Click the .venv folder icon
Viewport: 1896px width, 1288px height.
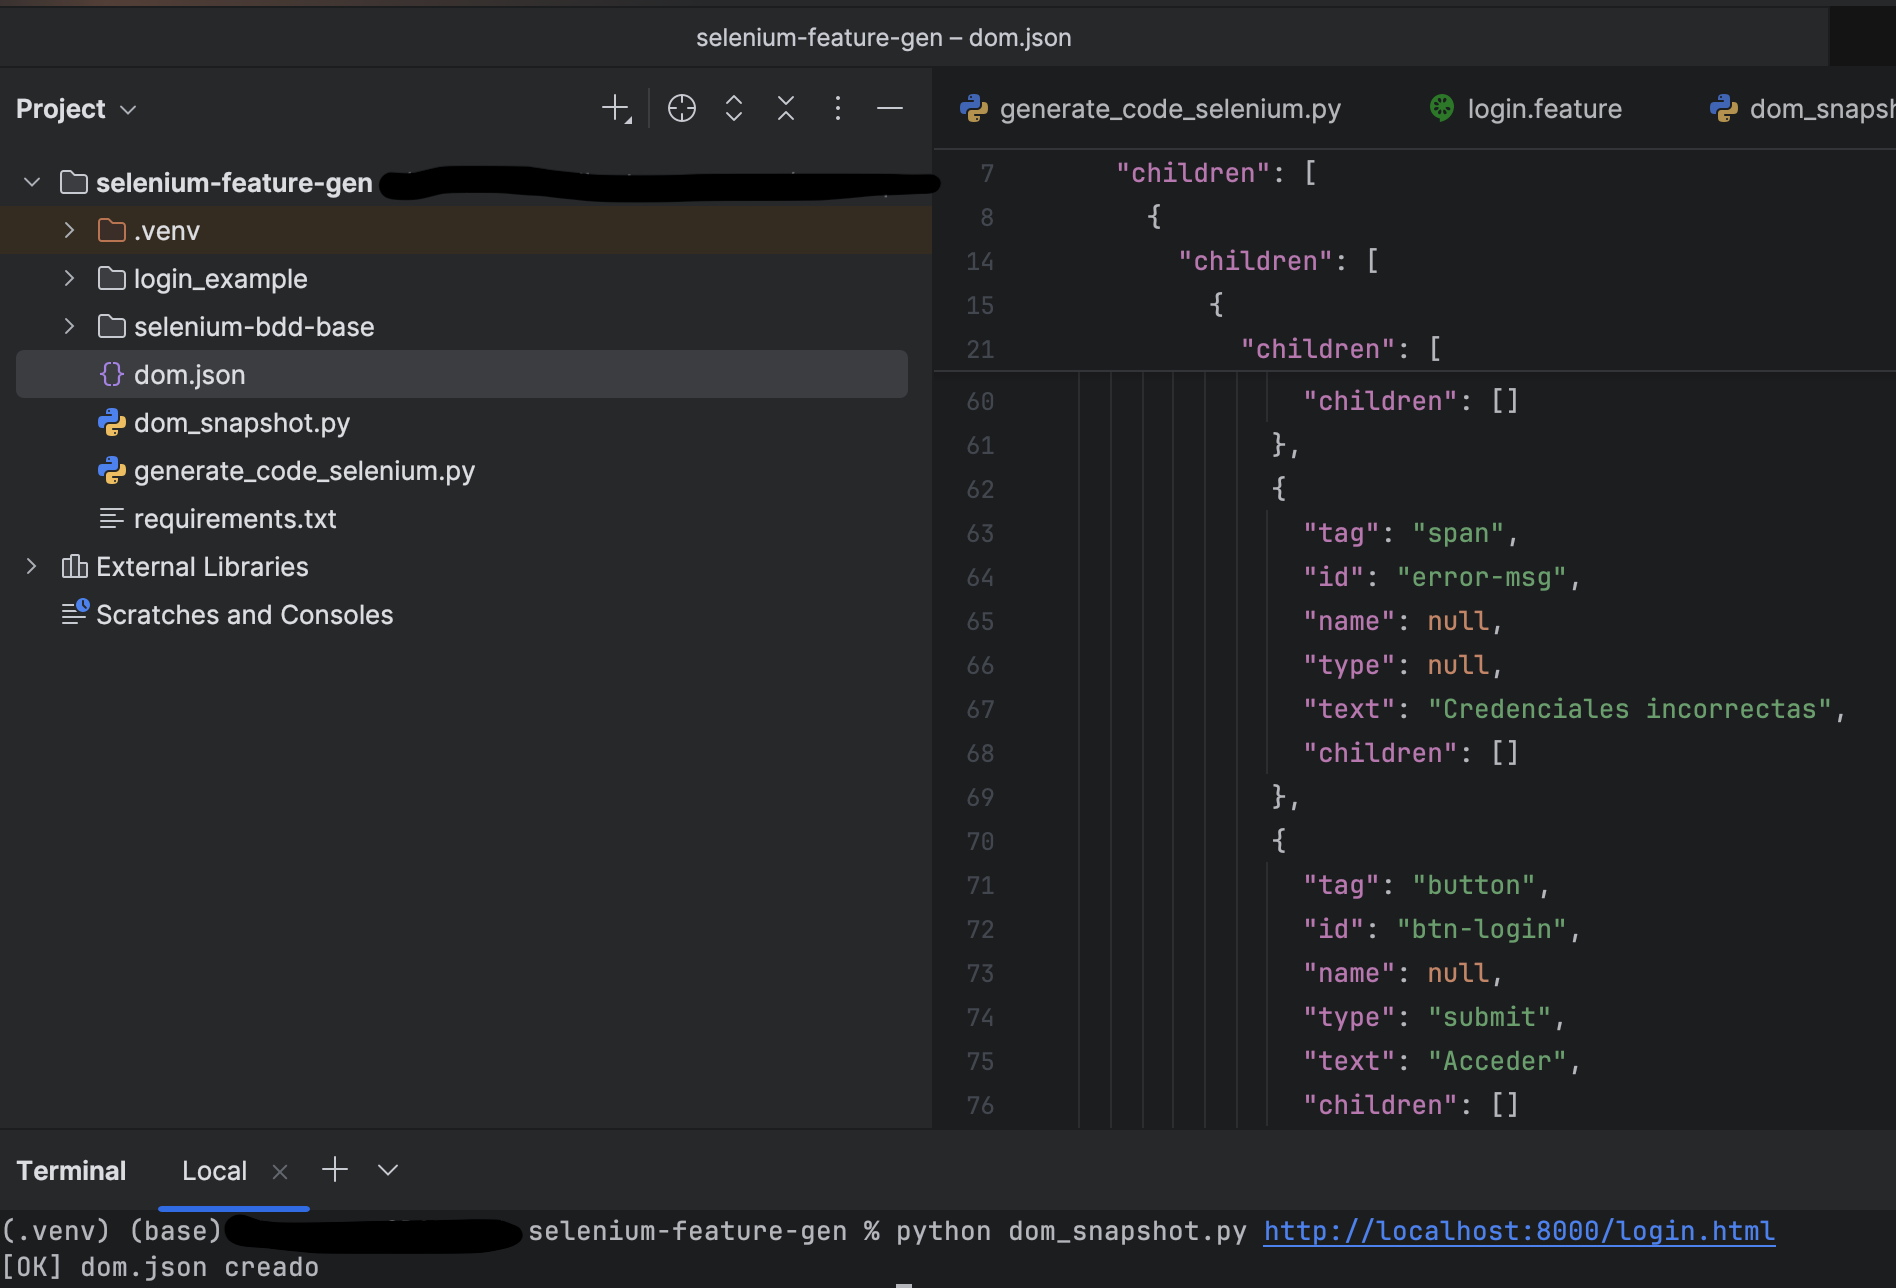pos(112,231)
